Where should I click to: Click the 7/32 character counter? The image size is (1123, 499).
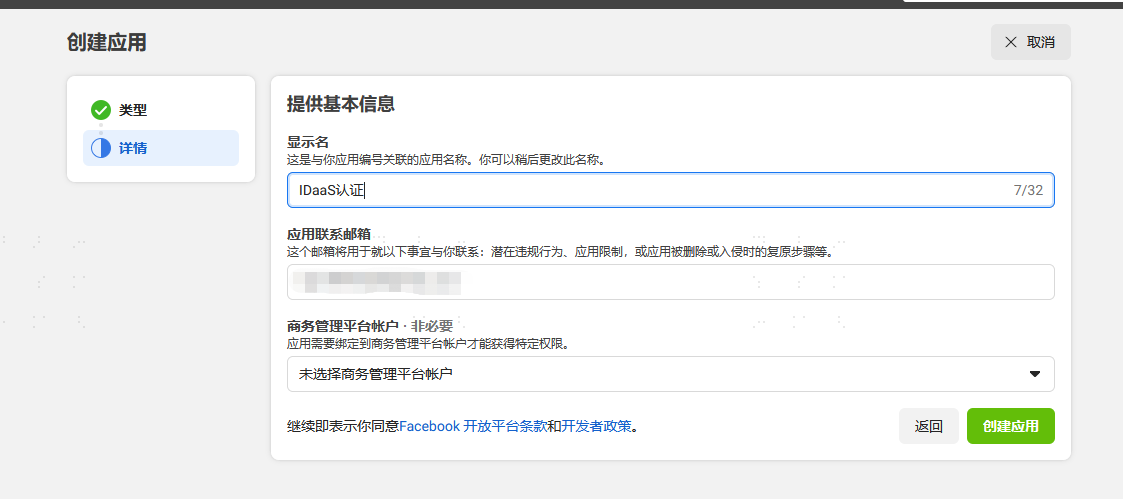point(1028,190)
